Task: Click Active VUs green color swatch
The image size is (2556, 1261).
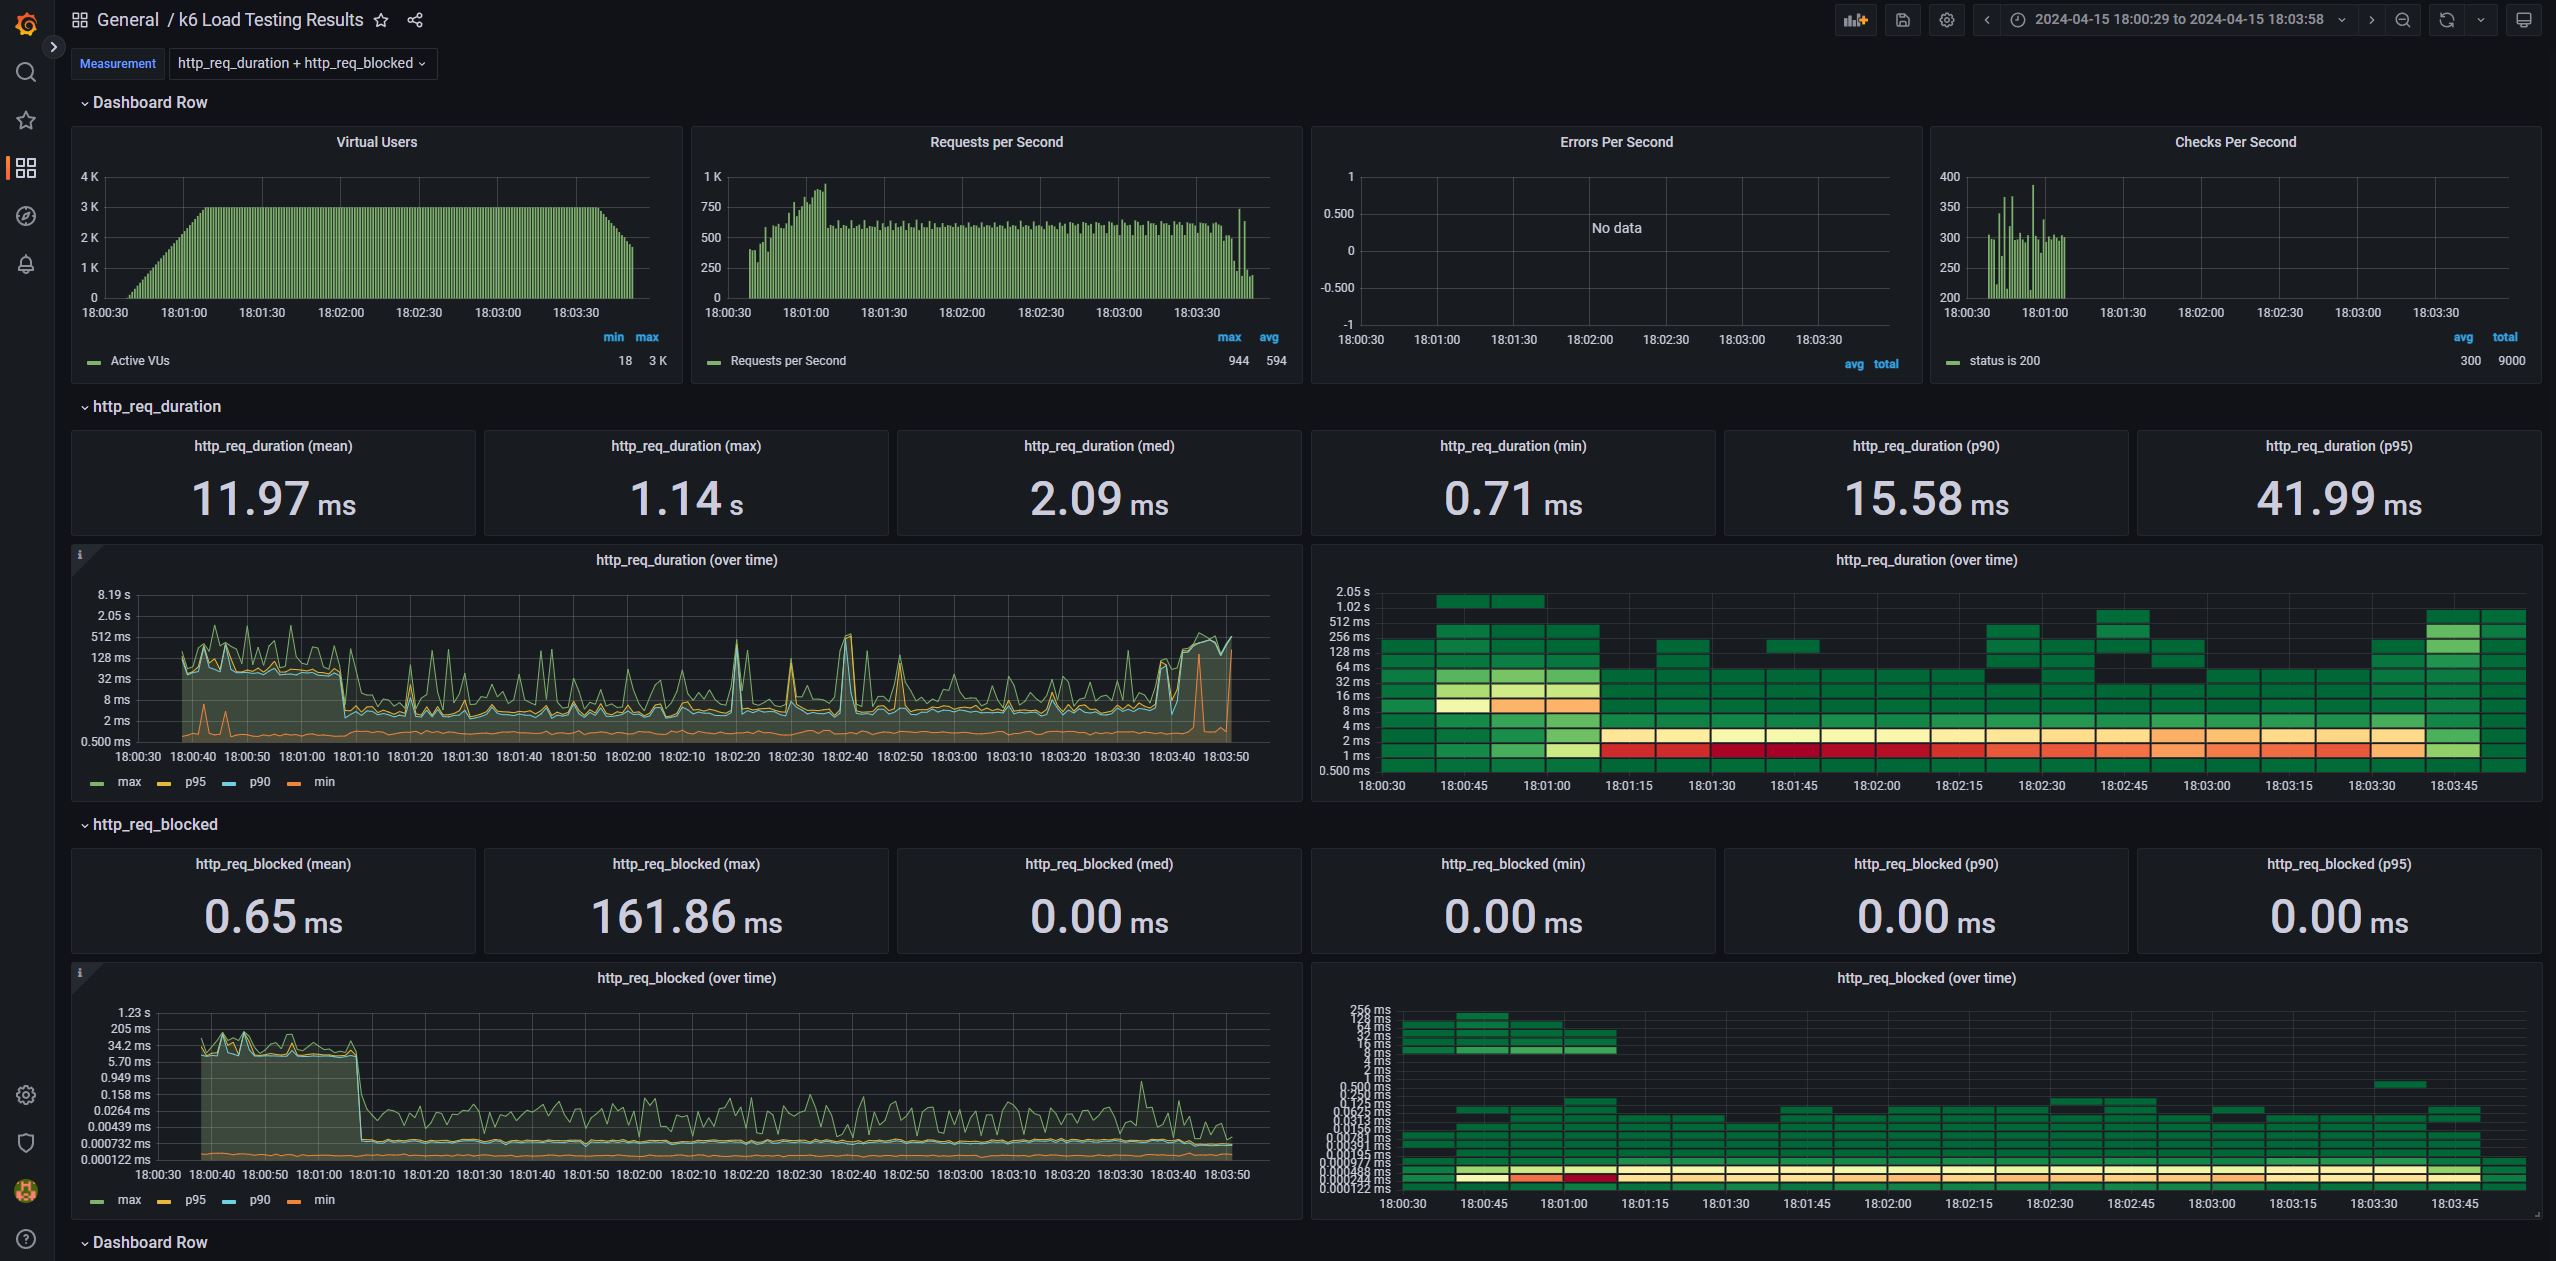Action: pyautogui.click(x=94, y=362)
